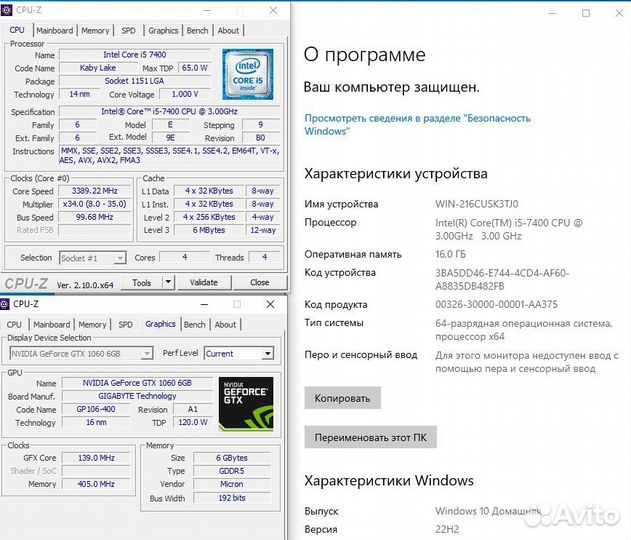Click the GFX Core value 139.0 MHz
The image size is (631, 540).
[96, 458]
